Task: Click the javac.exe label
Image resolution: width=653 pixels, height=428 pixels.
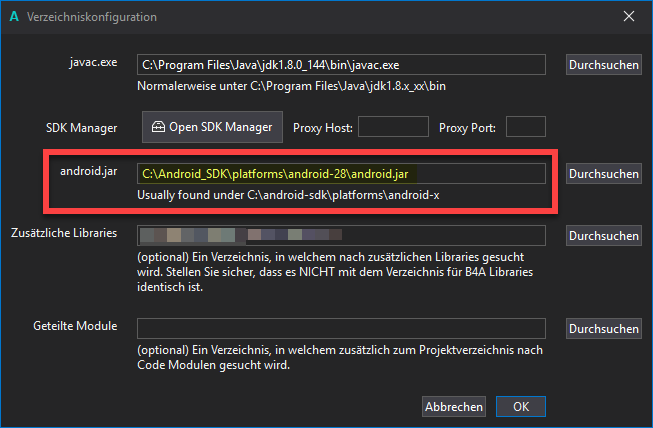Action: click(x=94, y=63)
